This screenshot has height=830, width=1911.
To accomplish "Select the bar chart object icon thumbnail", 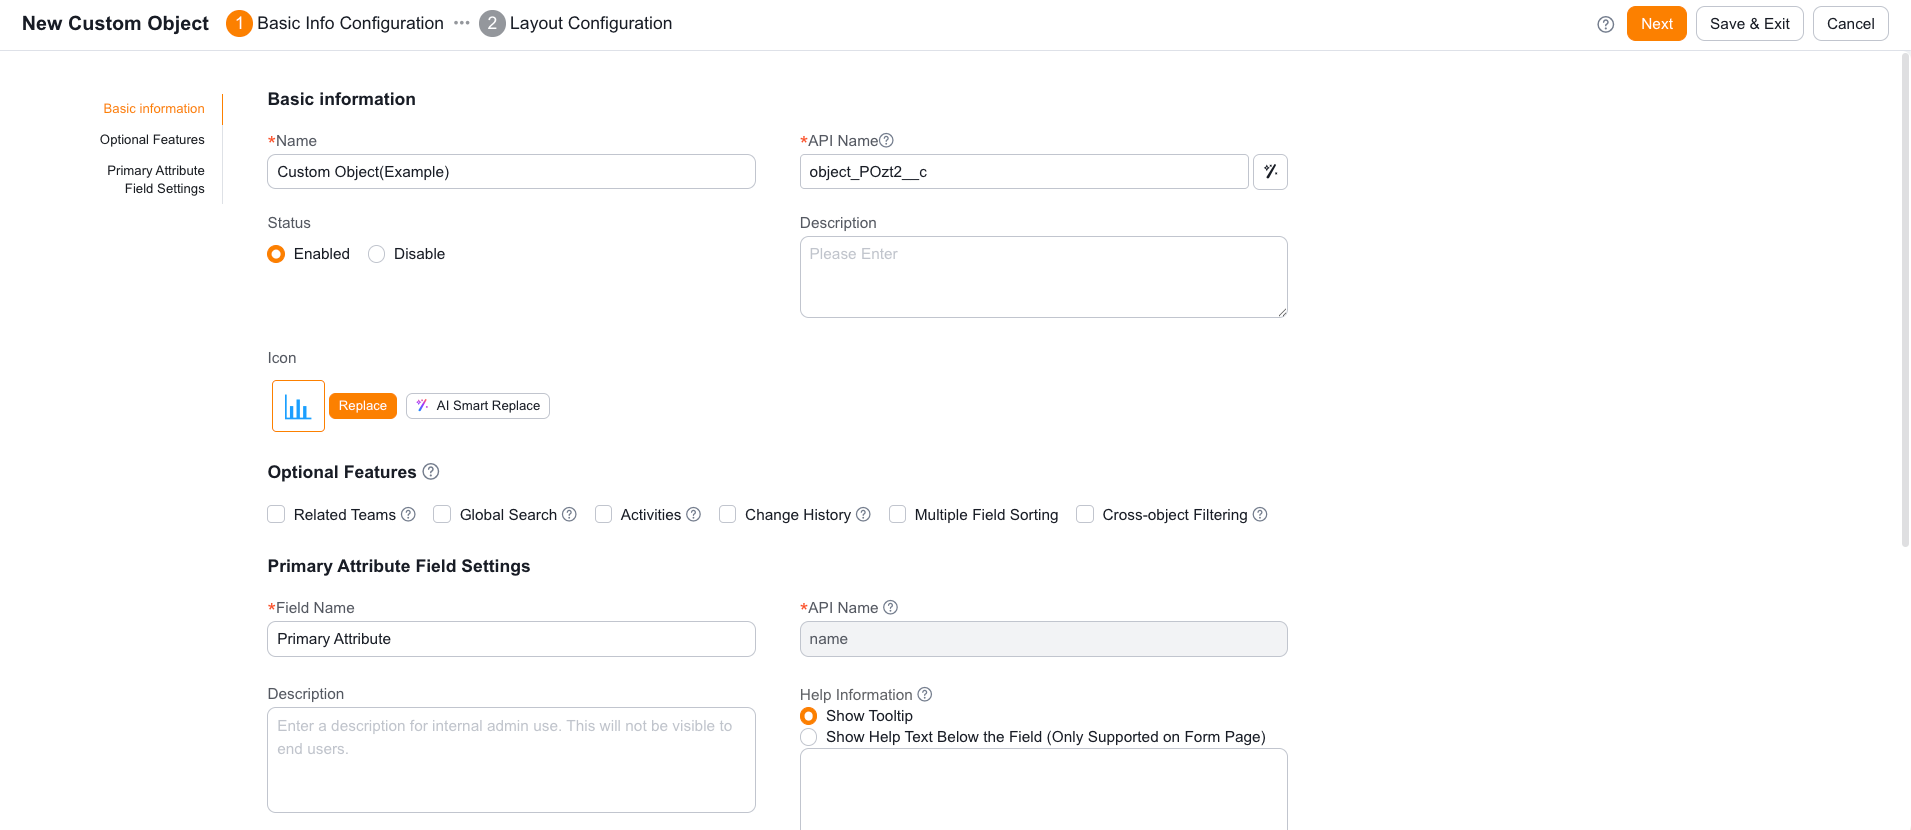I will tap(298, 406).
